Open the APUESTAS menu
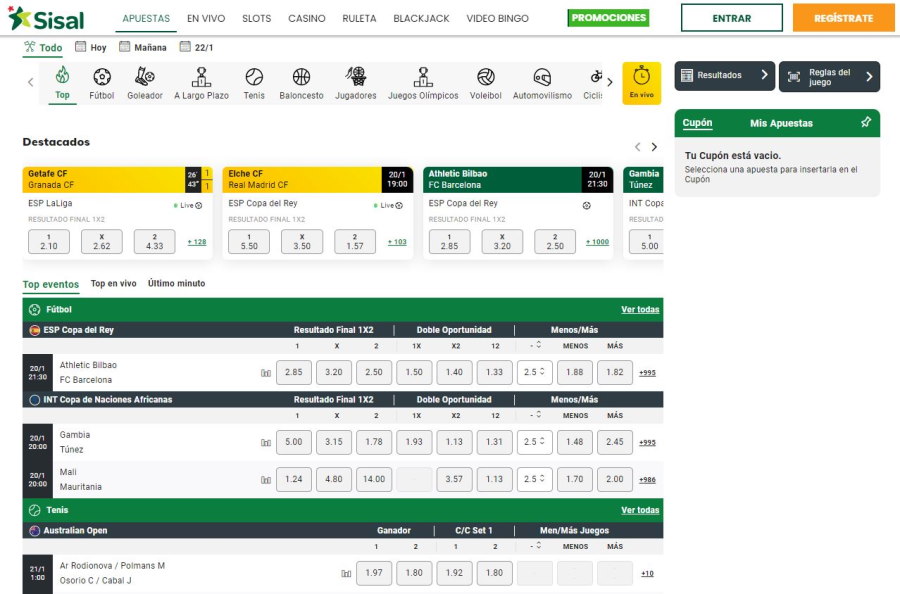The image size is (900, 594). coord(146,18)
